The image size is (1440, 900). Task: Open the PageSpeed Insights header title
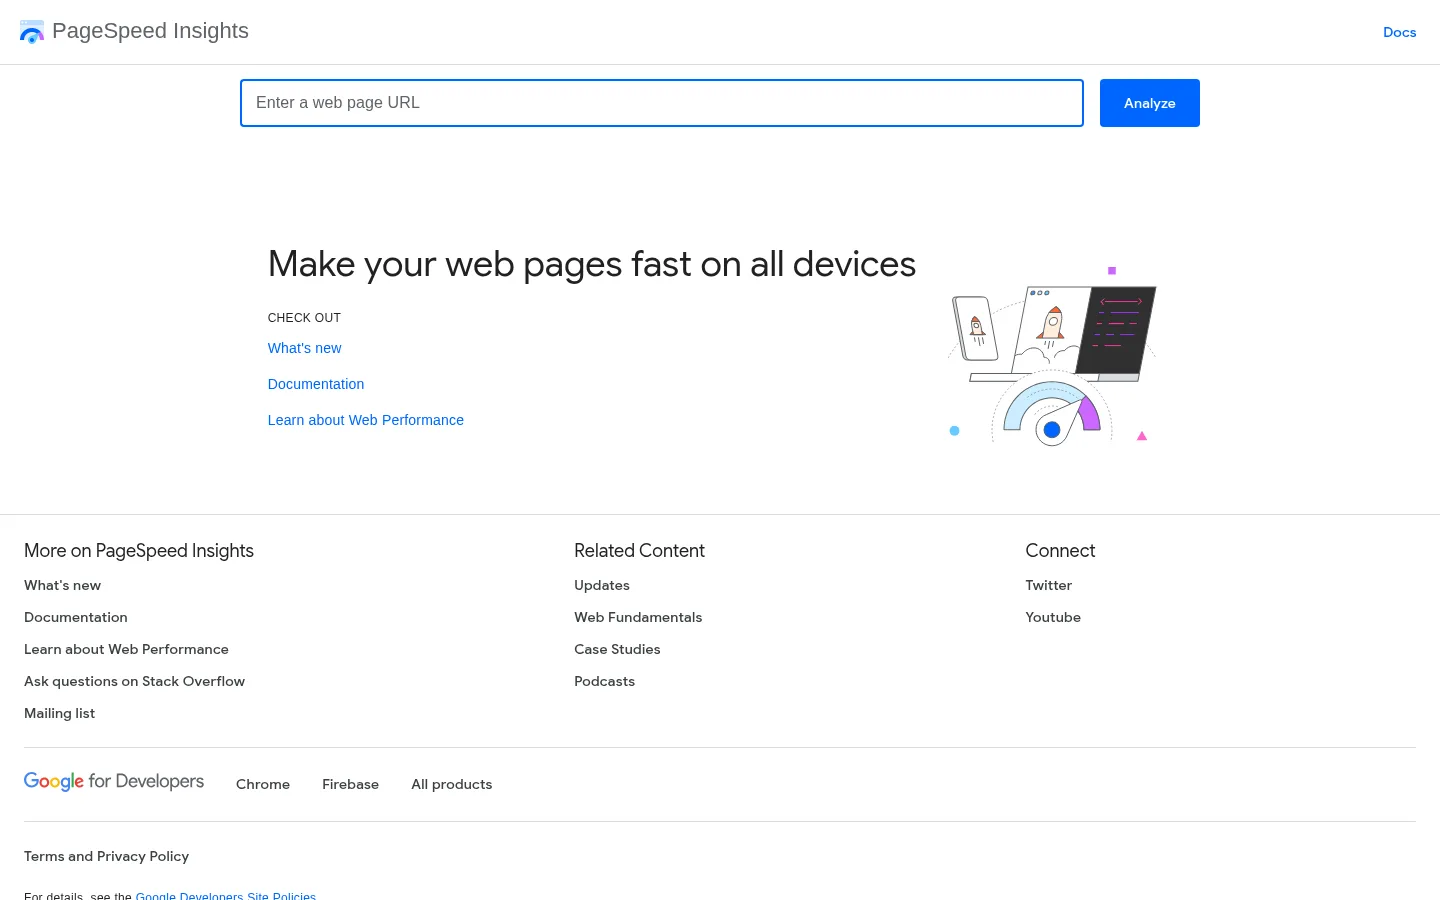[x=150, y=31]
